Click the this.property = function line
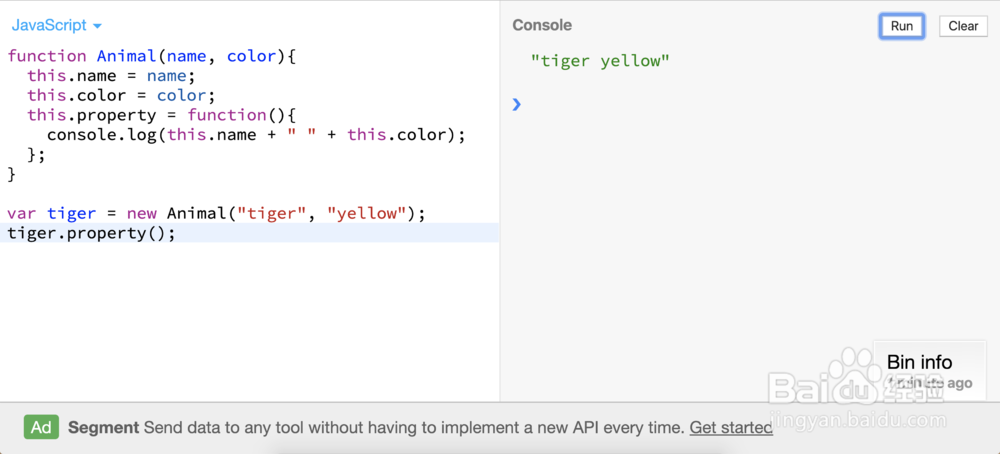The height and width of the screenshot is (454, 1000). (141, 115)
